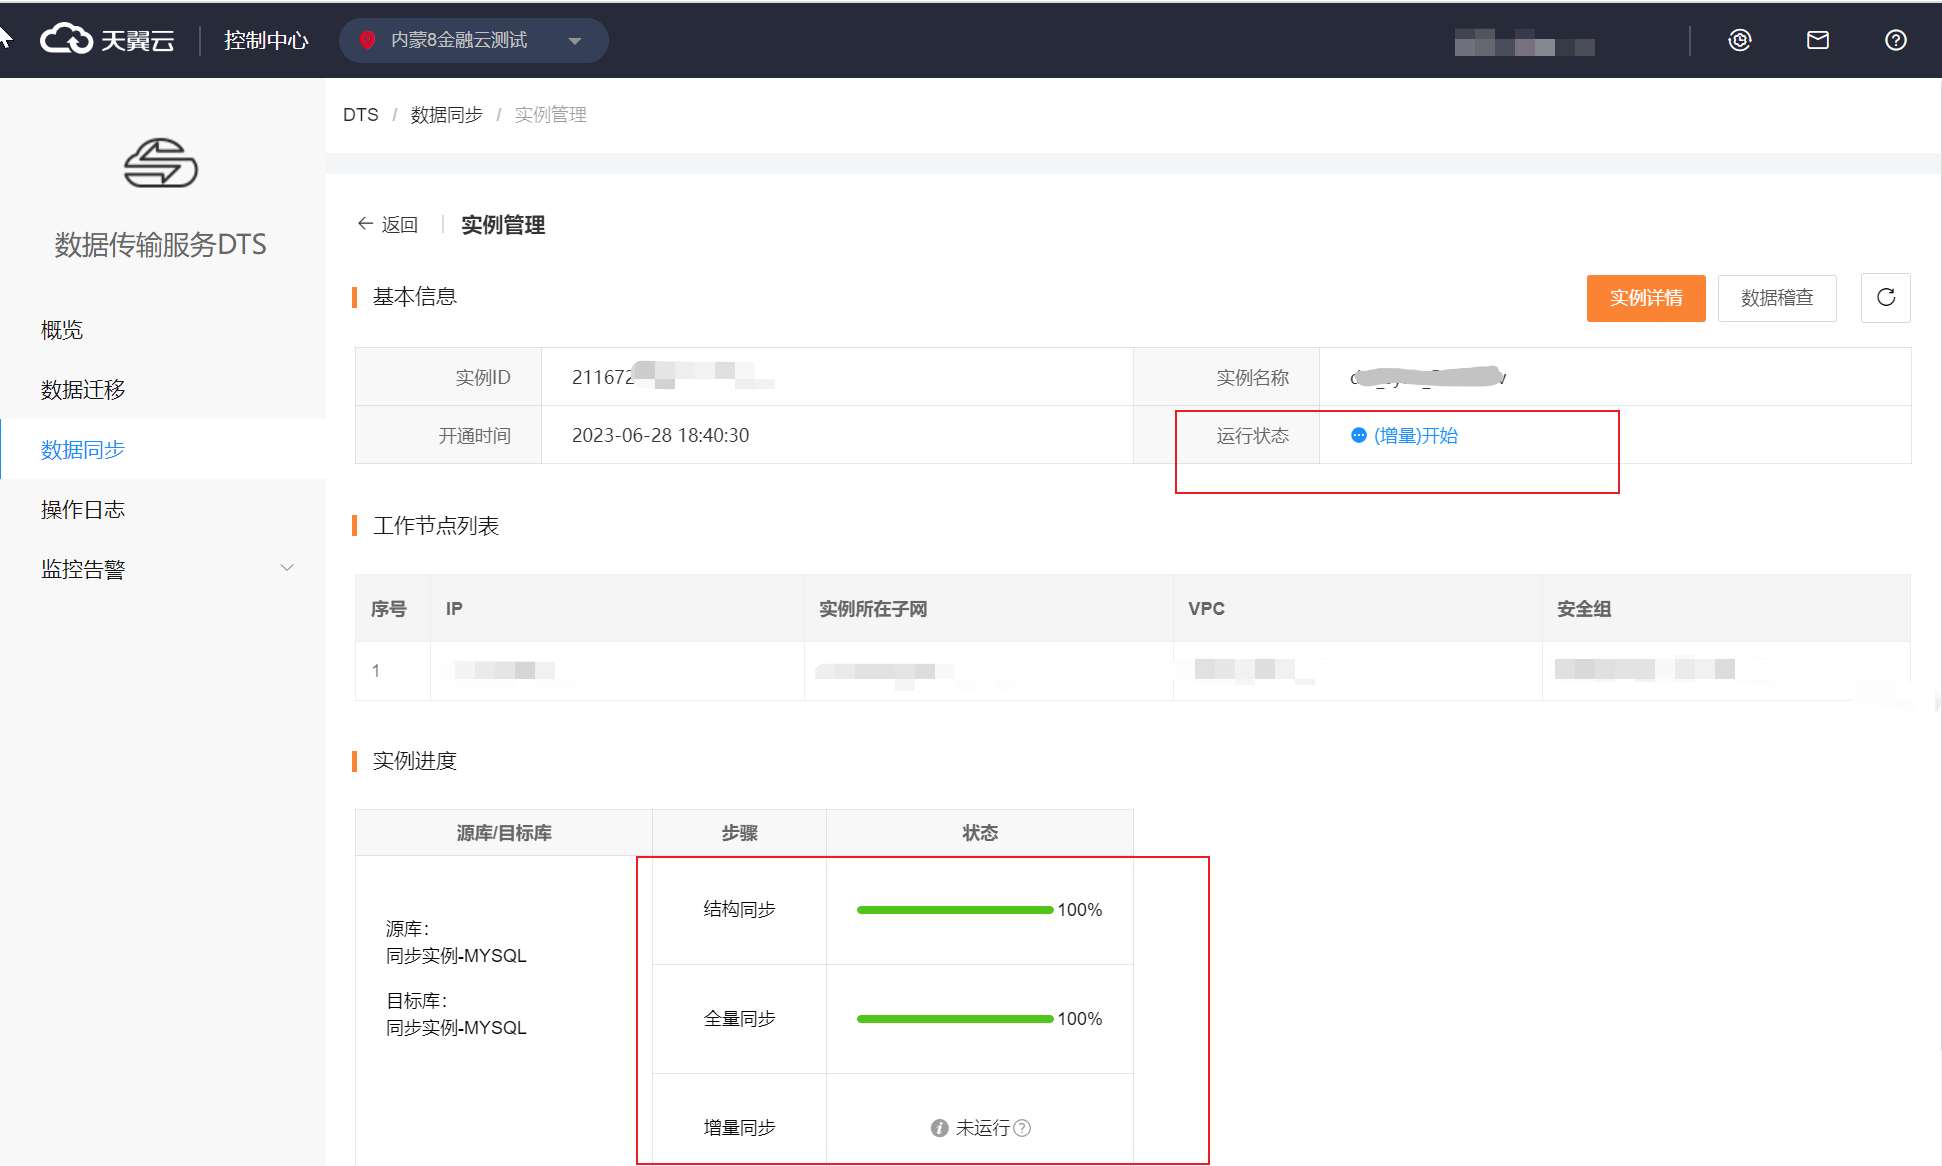Click the help question mark icon
The image size is (1942, 1166).
(x=1895, y=40)
